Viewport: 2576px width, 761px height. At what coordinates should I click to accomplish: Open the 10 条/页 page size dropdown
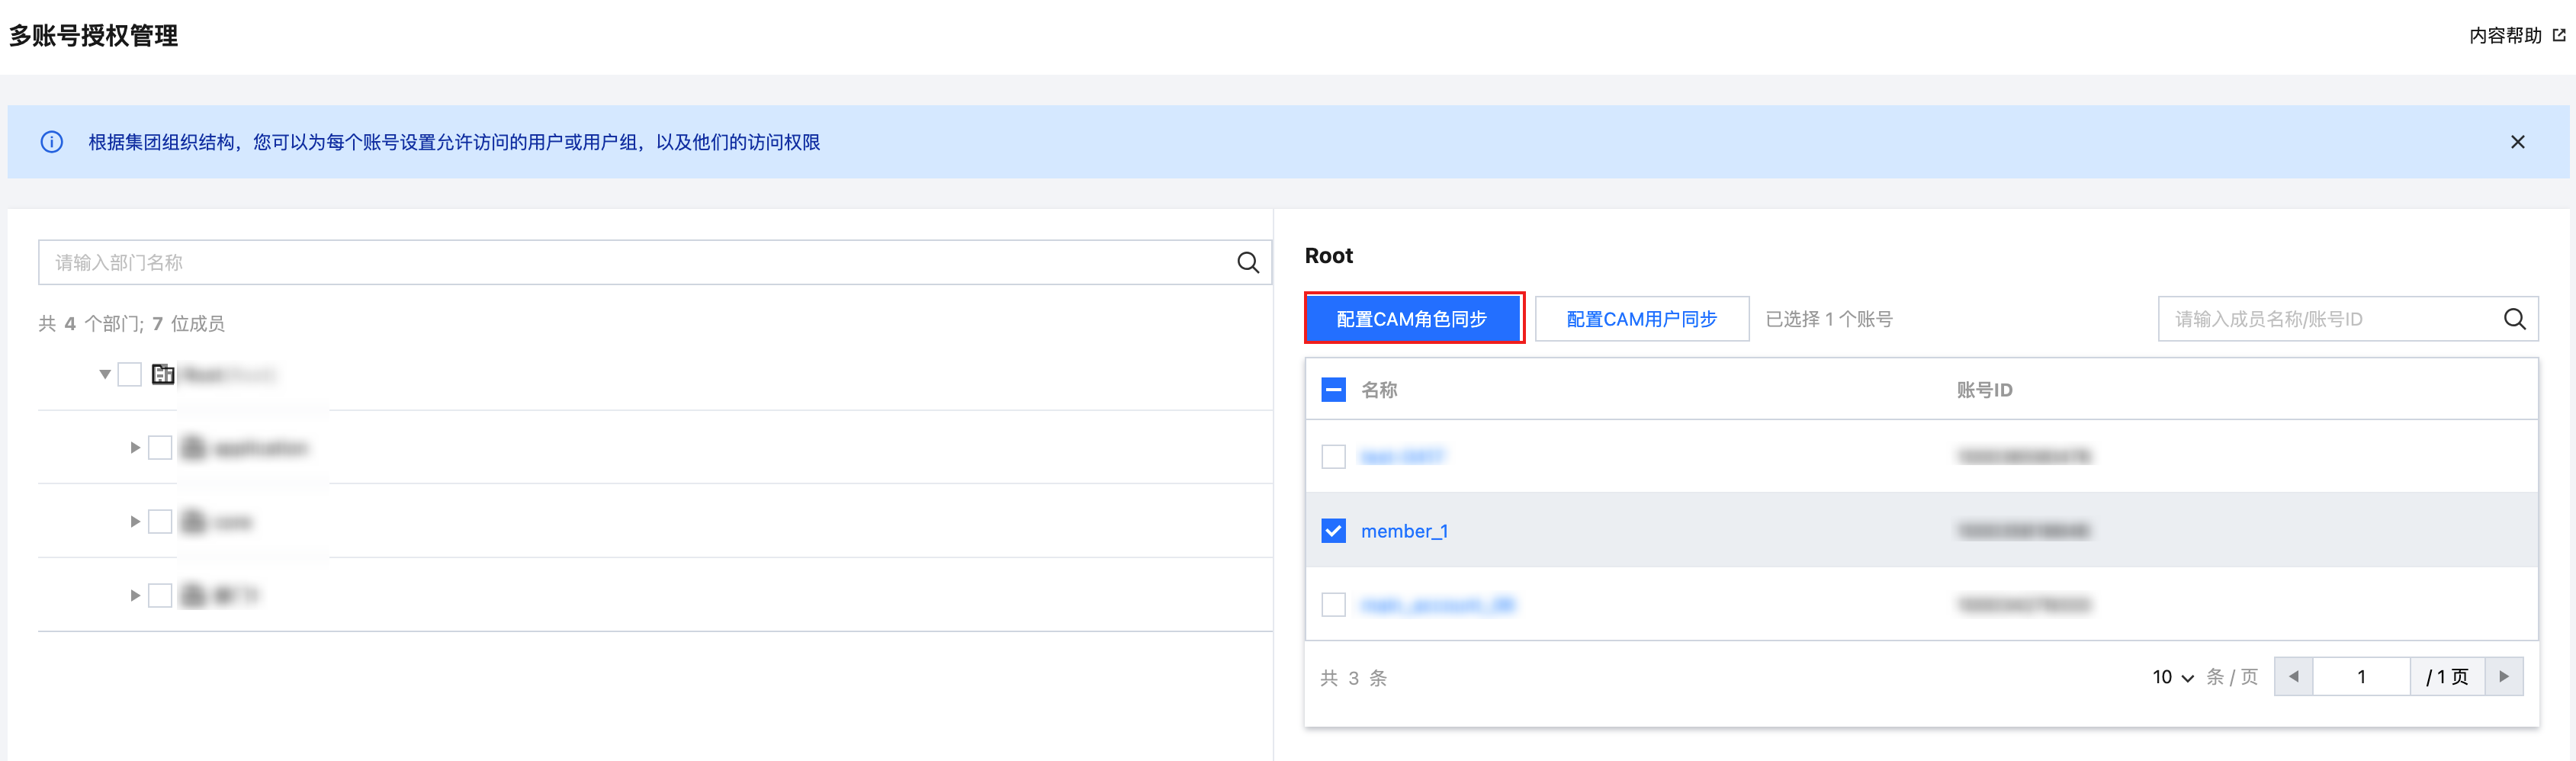[x=2173, y=678]
